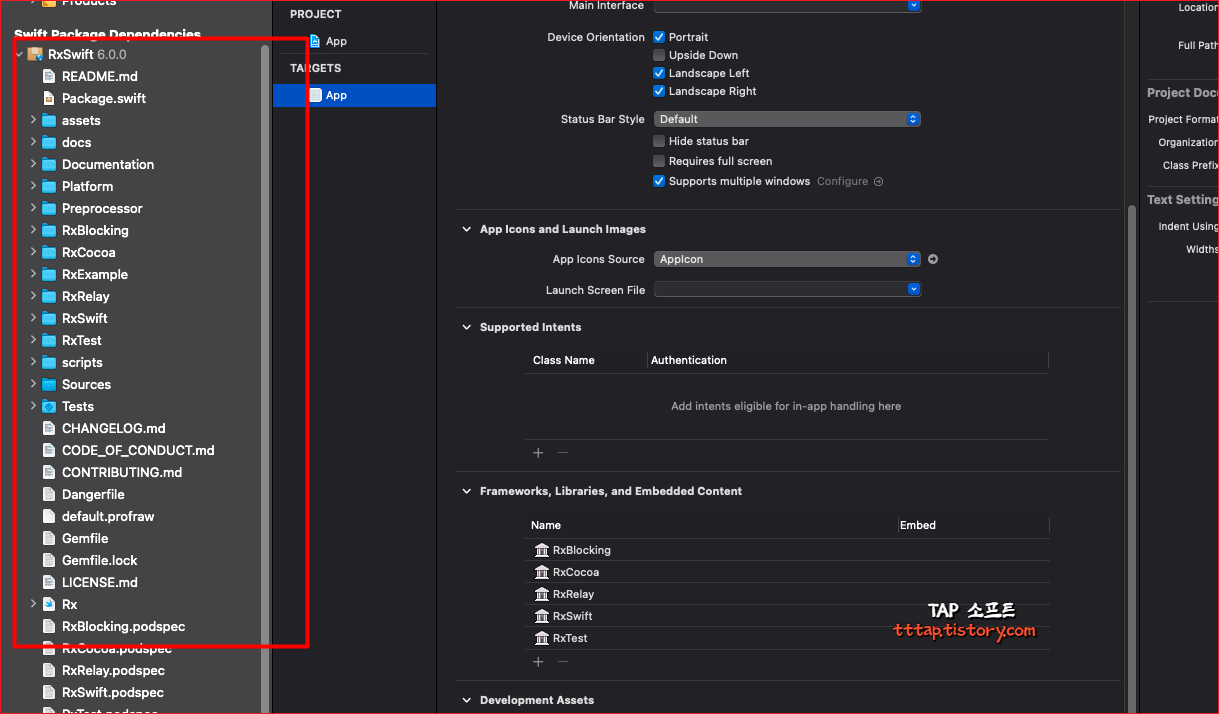Click the assets folder icon
1219x714 pixels.
(x=49, y=120)
